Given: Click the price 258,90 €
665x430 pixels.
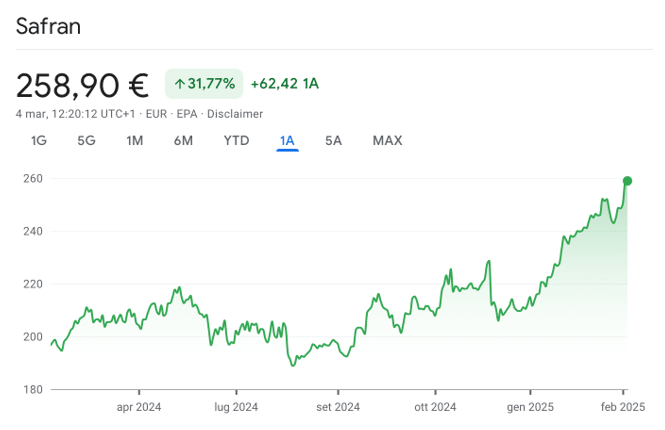Looking at the screenshot, I should [82, 85].
